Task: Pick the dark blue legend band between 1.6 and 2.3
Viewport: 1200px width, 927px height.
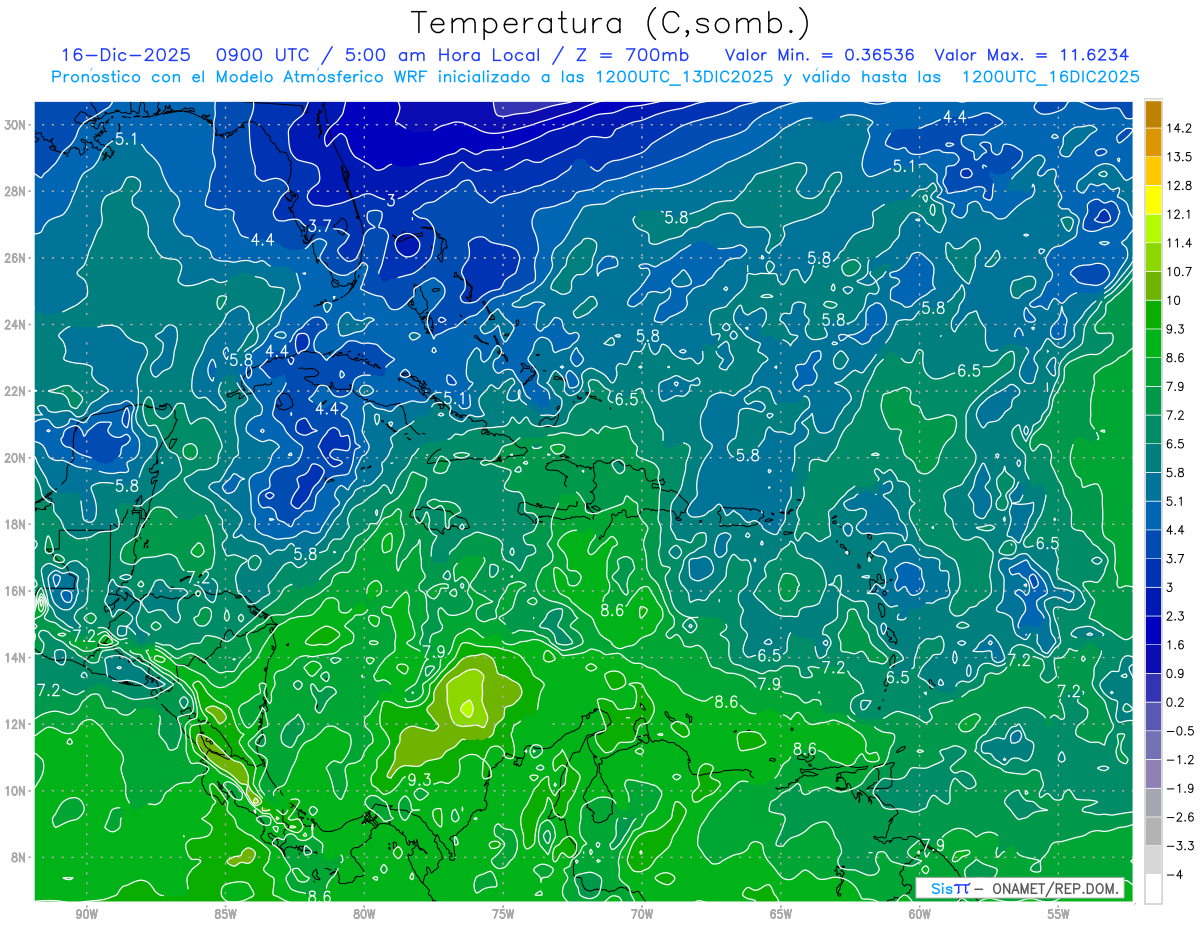Action: pos(1153,630)
